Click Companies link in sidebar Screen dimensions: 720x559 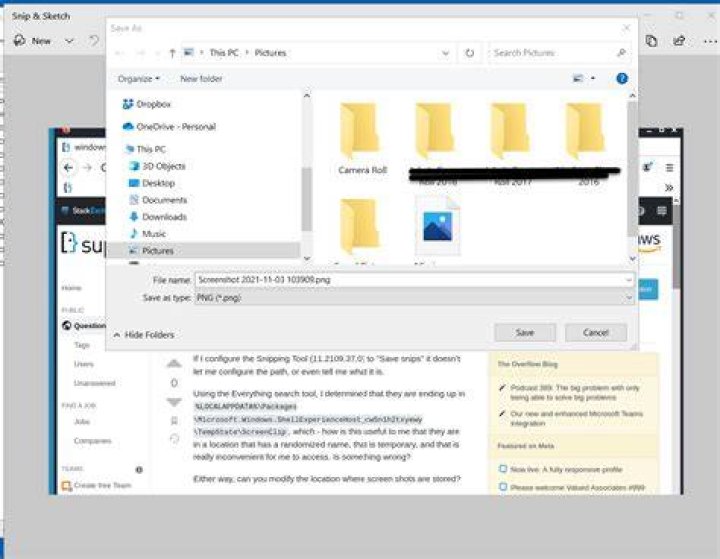[x=92, y=441]
